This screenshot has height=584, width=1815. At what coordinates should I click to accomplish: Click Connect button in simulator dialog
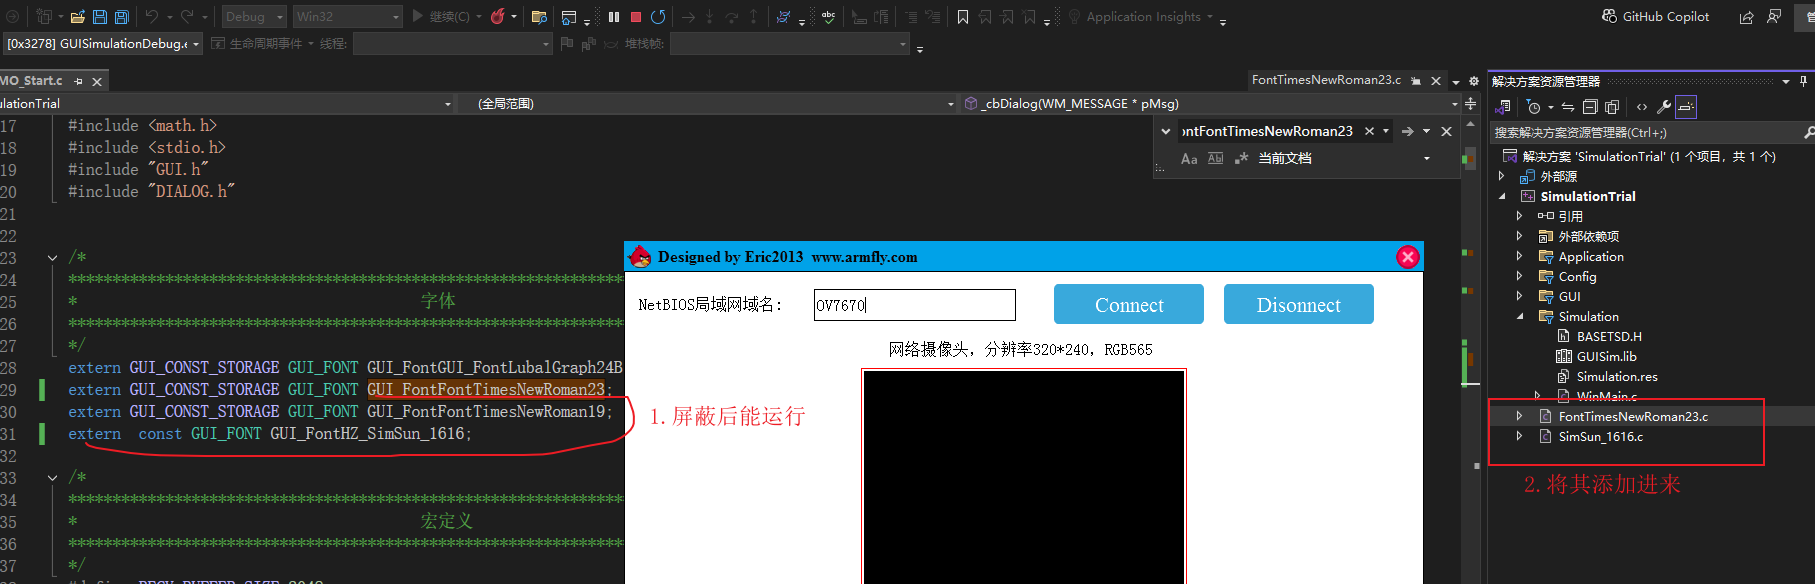(x=1129, y=304)
